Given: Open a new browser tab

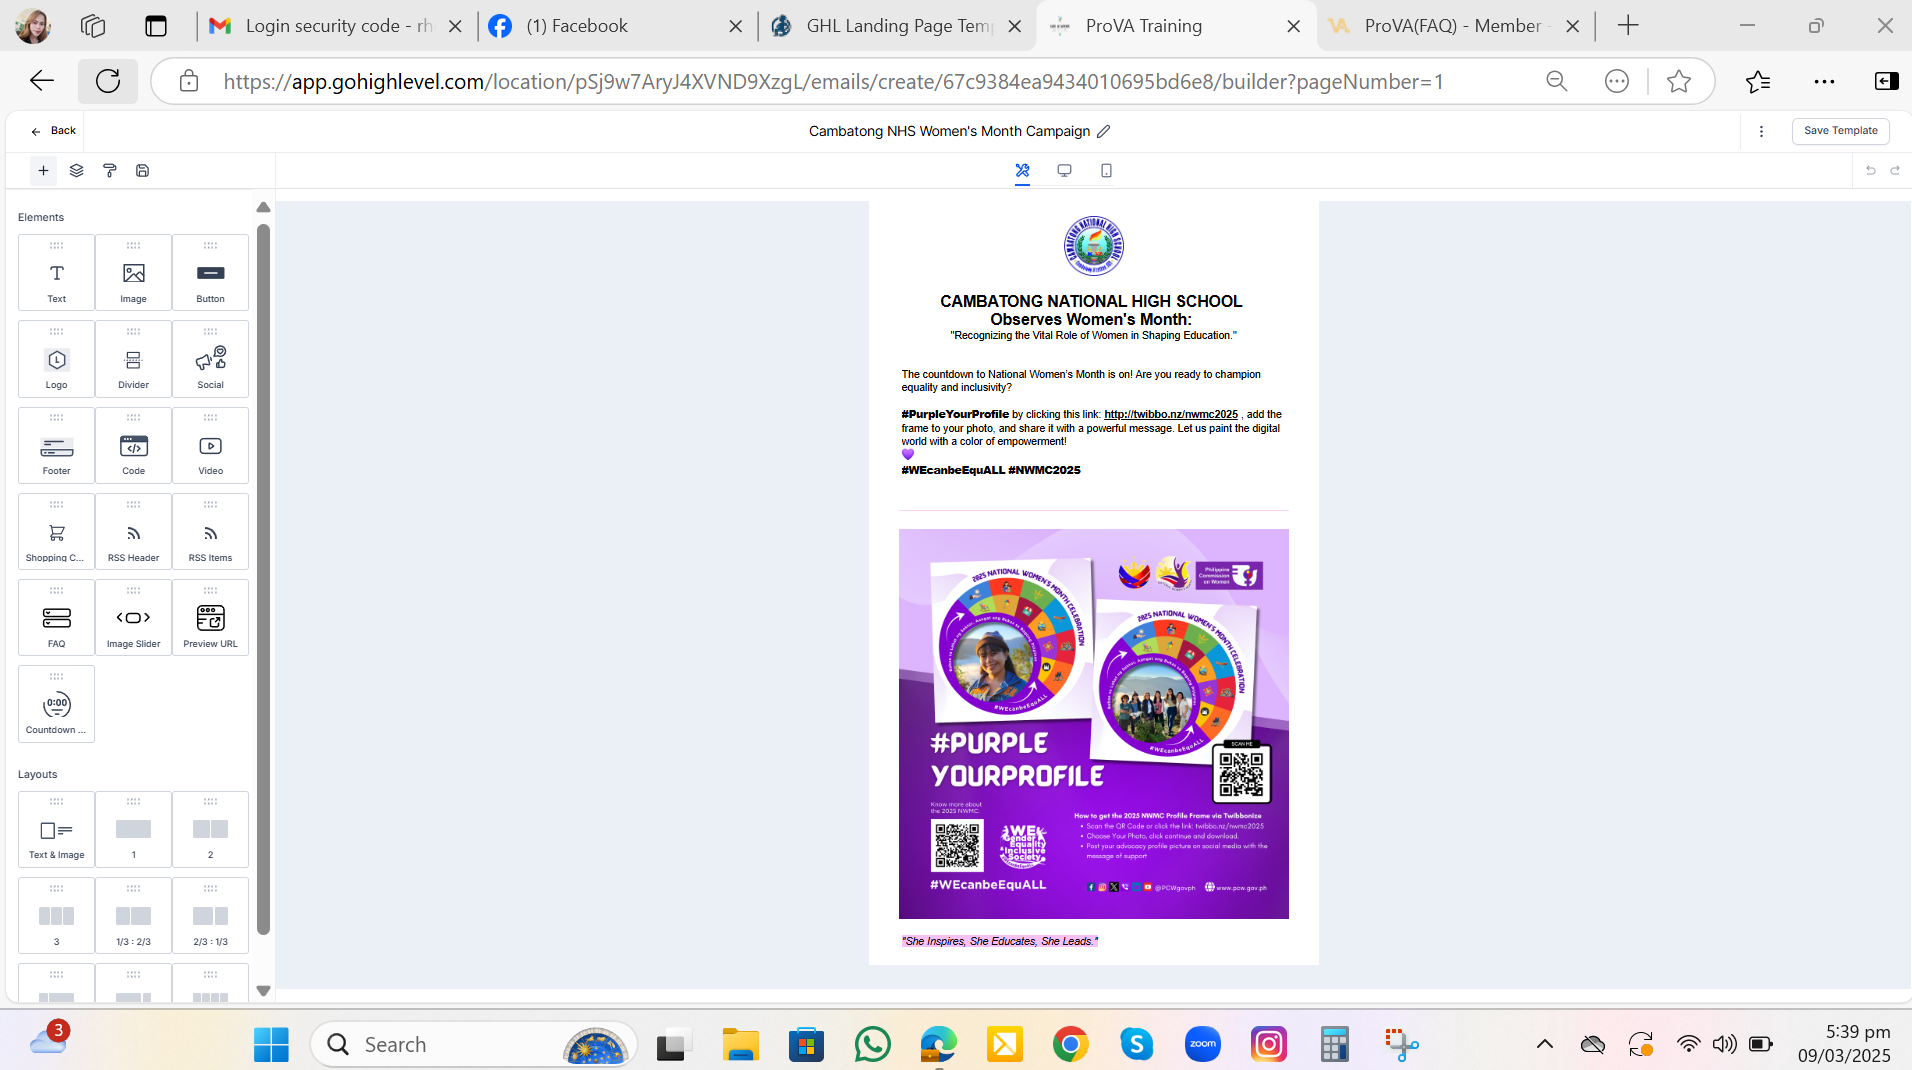Looking at the screenshot, I should click(1628, 26).
